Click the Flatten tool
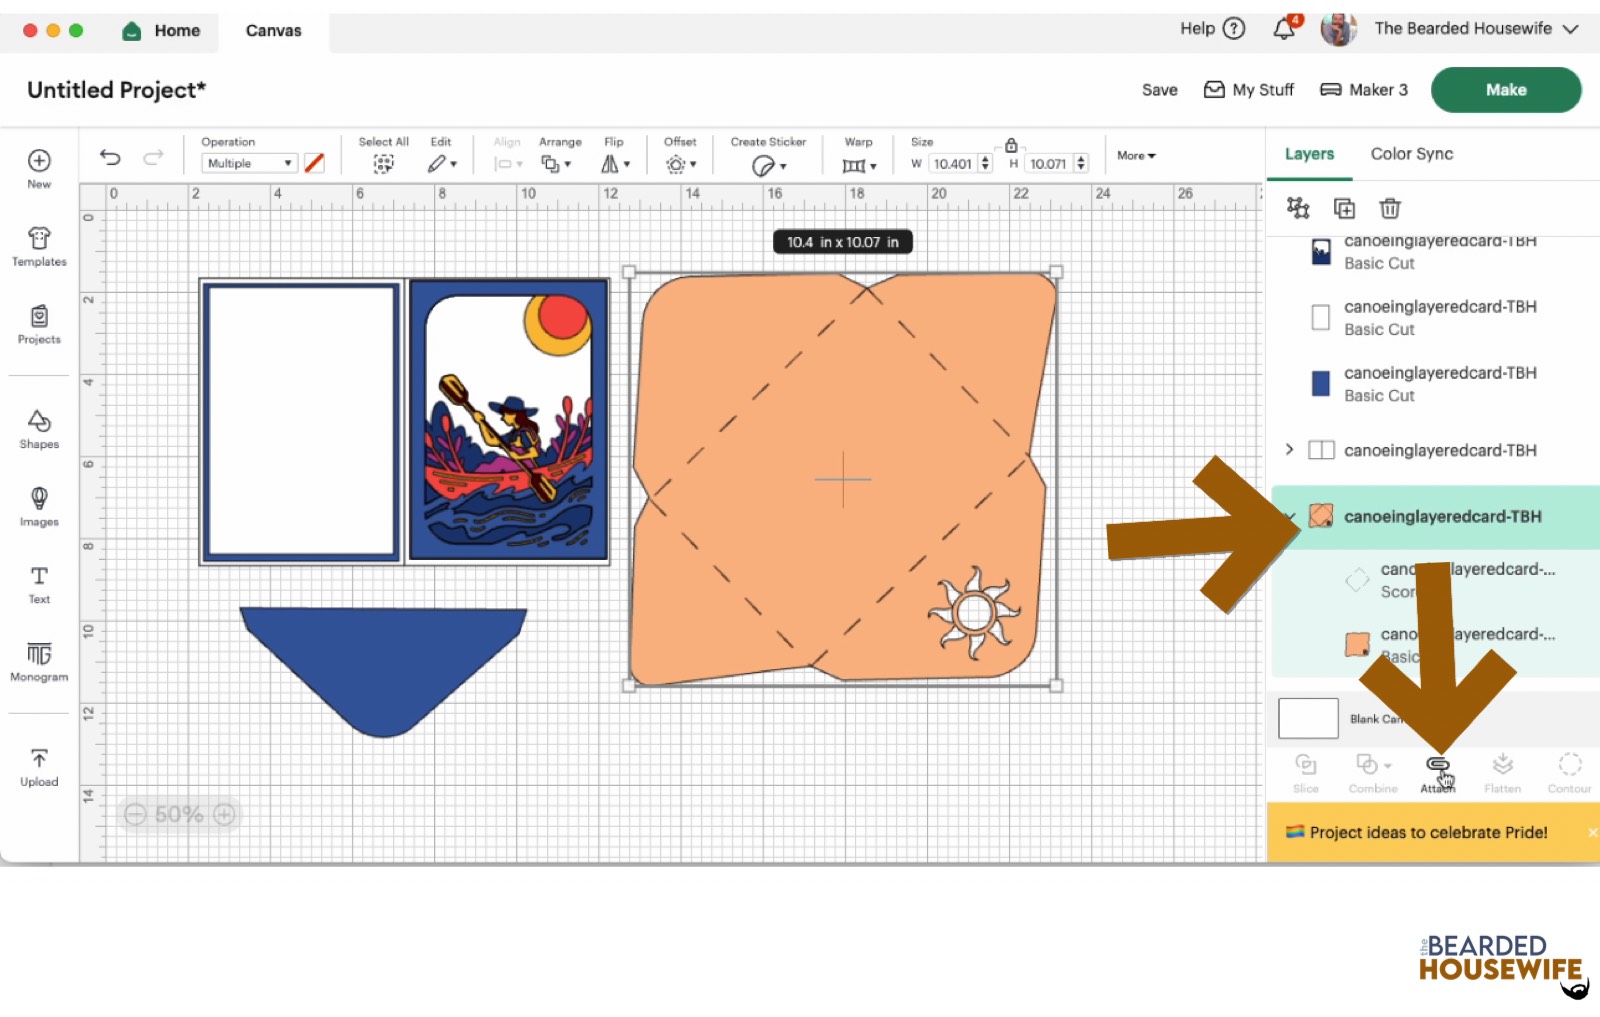This screenshot has width=1600, height=1017. click(1503, 773)
